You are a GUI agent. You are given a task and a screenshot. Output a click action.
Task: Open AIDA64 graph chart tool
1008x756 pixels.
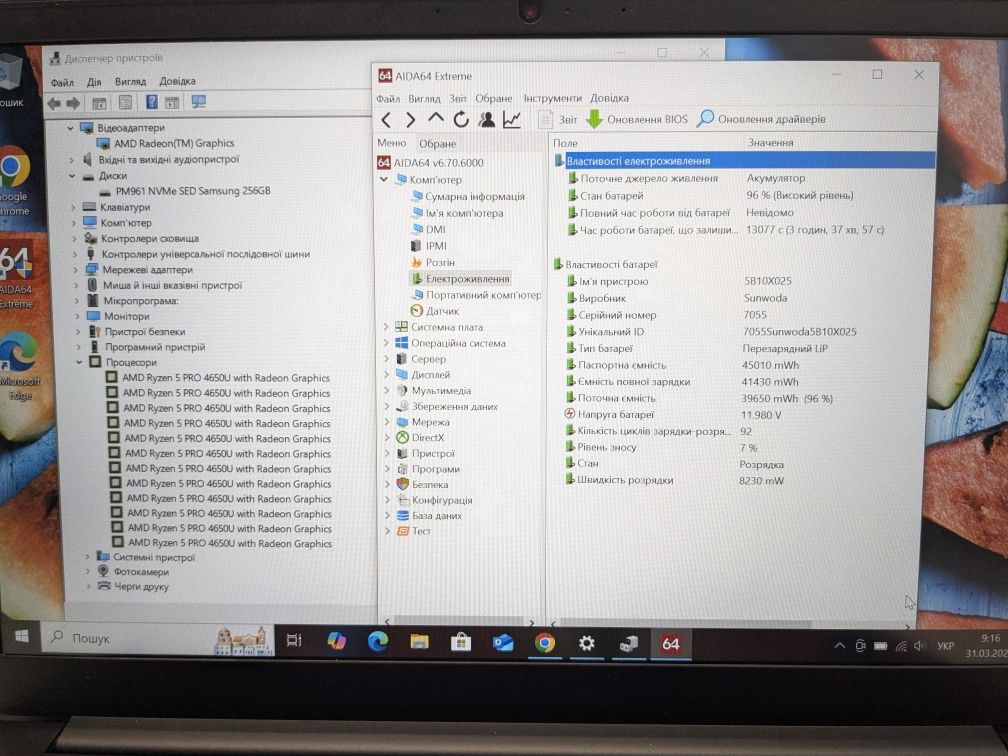(512, 120)
